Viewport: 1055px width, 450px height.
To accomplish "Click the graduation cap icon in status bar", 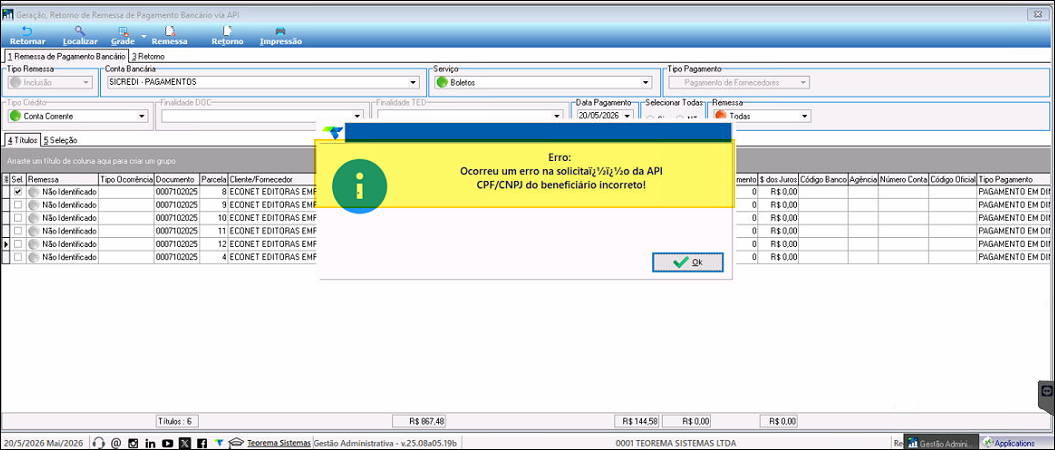I will (x=236, y=443).
